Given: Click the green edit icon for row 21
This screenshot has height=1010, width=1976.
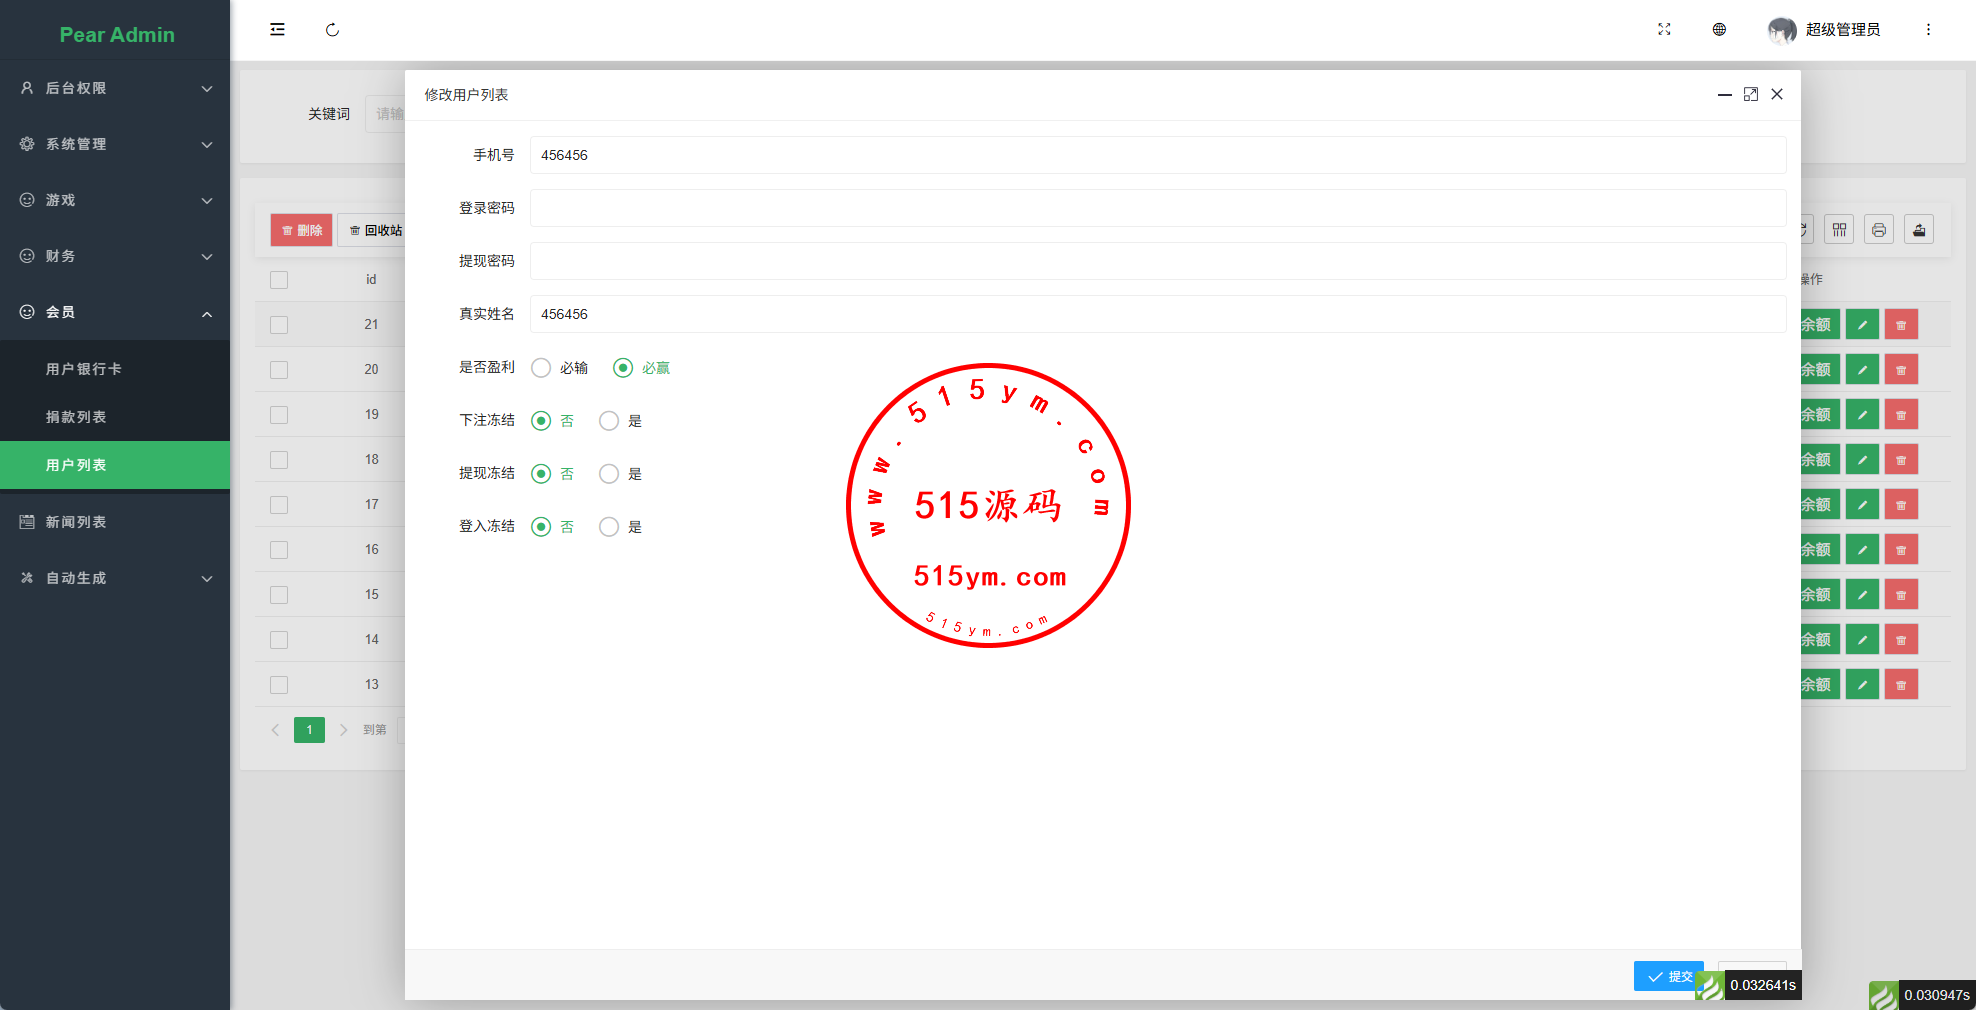Looking at the screenshot, I should [1862, 325].
